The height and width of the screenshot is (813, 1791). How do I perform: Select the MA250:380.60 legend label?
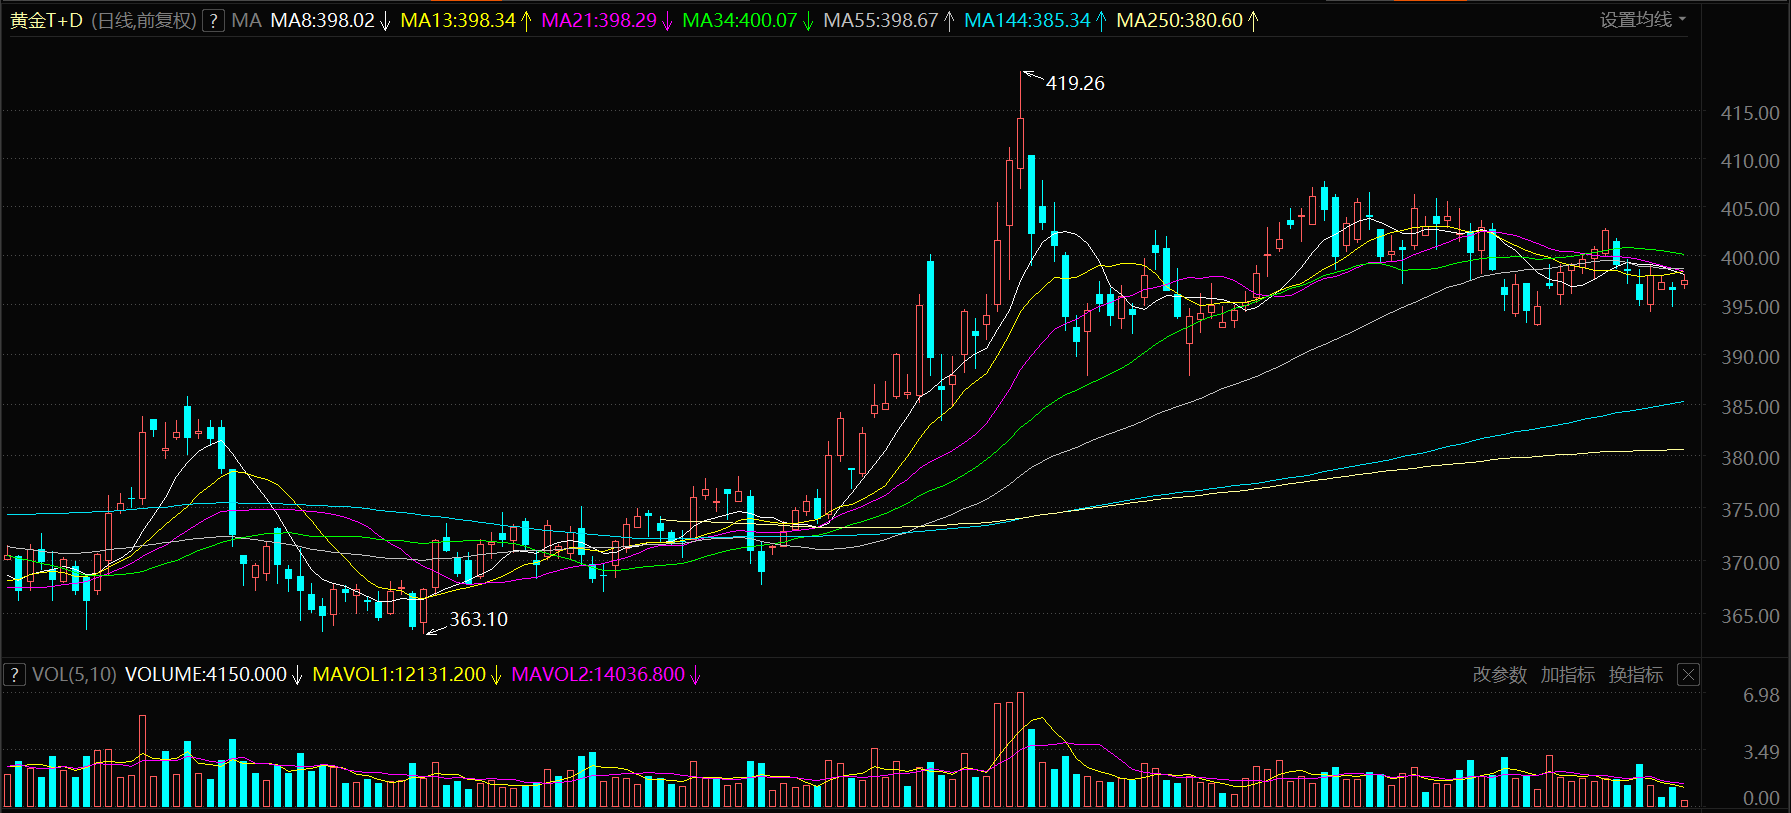[x=1179, y=21]
